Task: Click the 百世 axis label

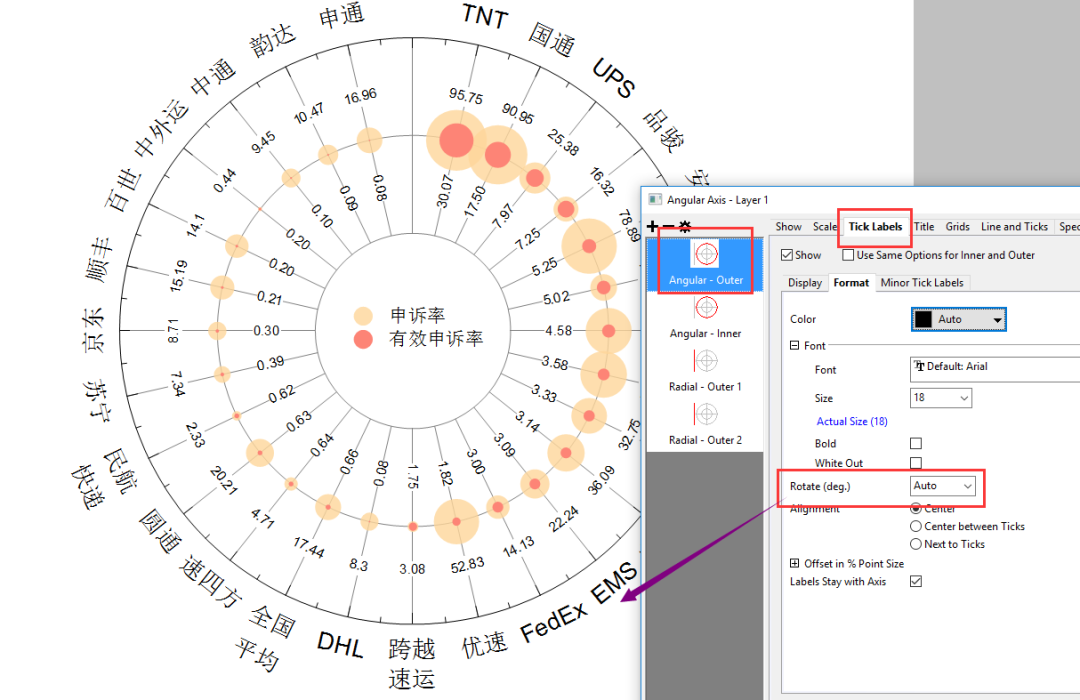Action: (123, 189)
